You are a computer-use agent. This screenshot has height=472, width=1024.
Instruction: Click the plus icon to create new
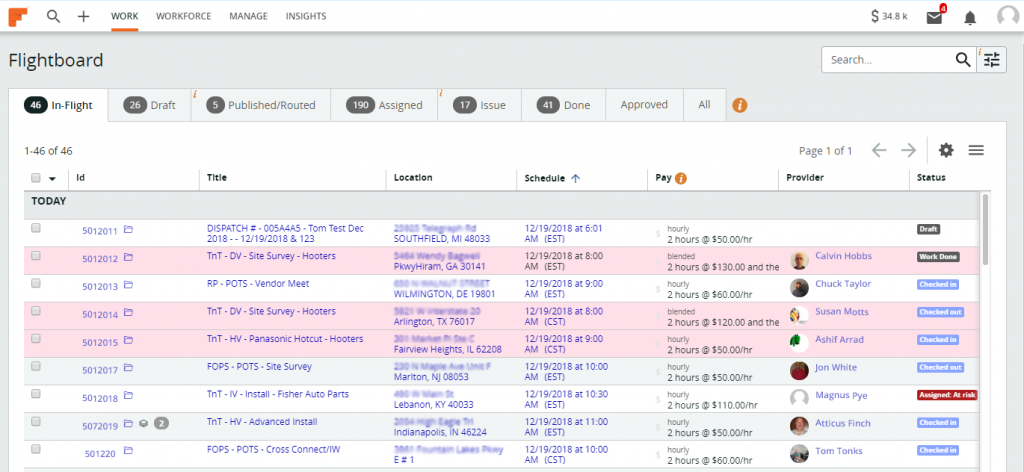pyautogui.click(x=83, y=16)
